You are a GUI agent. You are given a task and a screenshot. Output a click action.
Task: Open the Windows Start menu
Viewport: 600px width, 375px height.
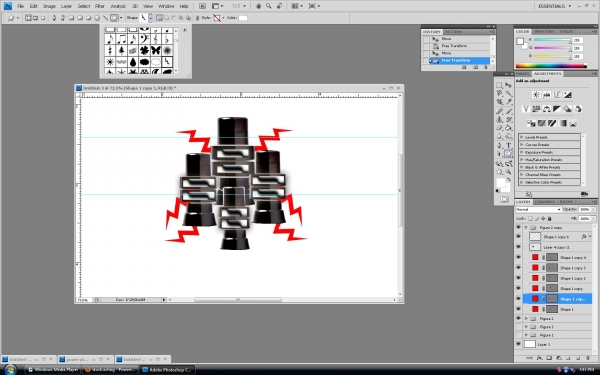point(10,370)
